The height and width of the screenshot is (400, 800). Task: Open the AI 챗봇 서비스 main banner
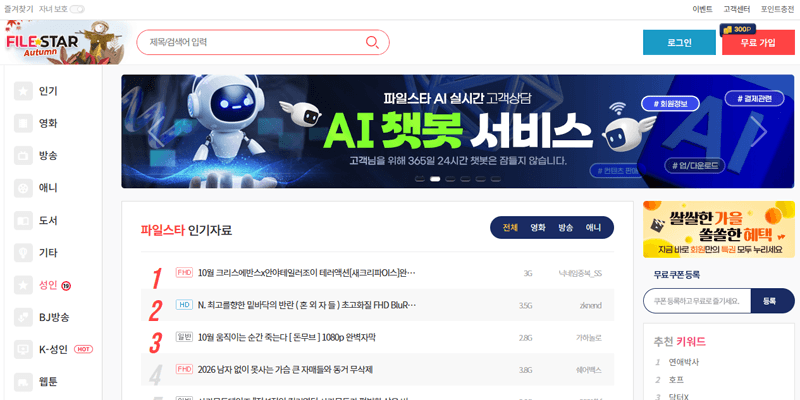[x=458, y=131]
